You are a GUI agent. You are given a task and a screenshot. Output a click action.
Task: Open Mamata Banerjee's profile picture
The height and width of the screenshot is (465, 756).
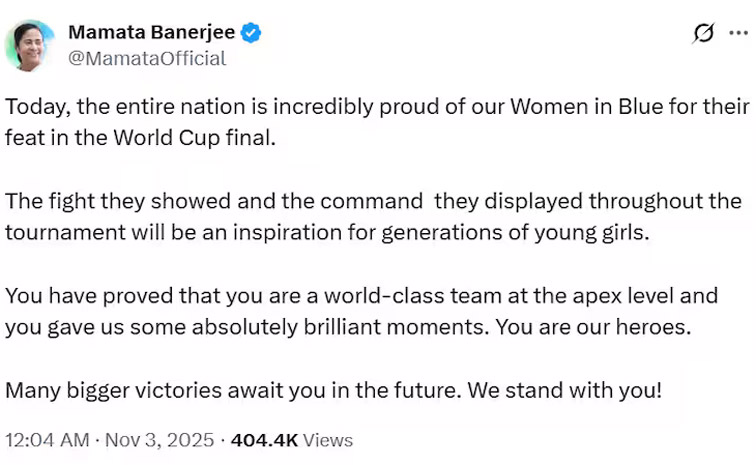pyautogui.click(x=30, y=45)
